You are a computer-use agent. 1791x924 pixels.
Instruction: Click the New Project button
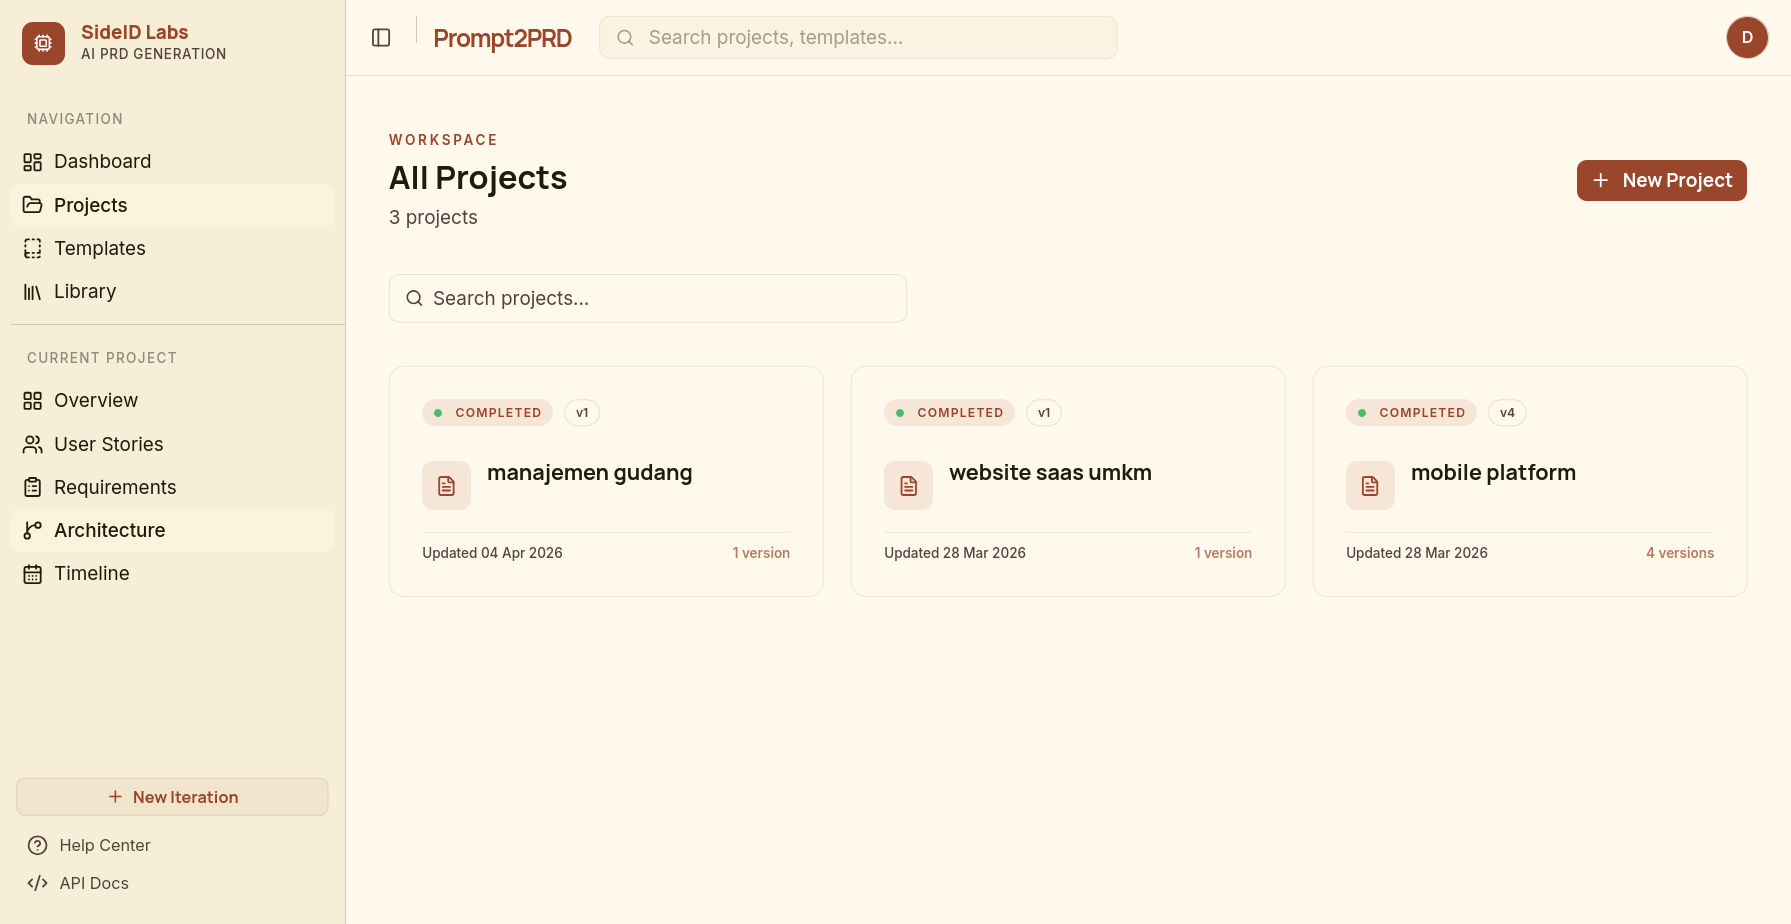click(1661, 180)
